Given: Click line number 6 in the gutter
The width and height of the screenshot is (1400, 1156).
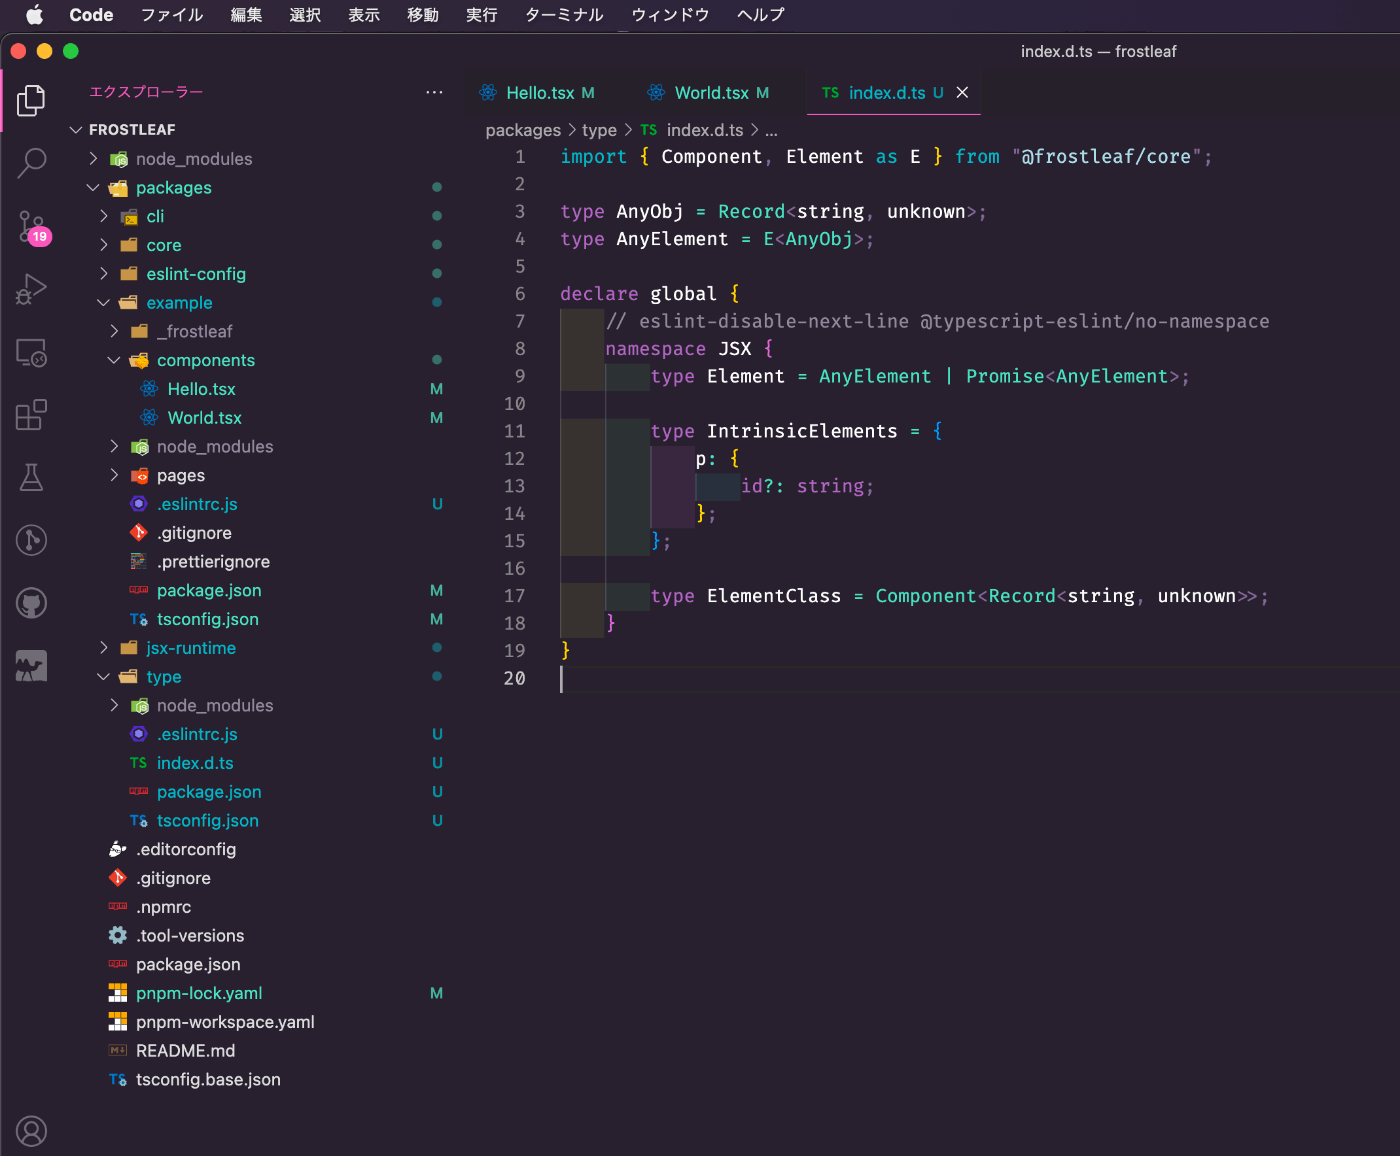Looking at the screenshot, I should click(x=520, y=294).
